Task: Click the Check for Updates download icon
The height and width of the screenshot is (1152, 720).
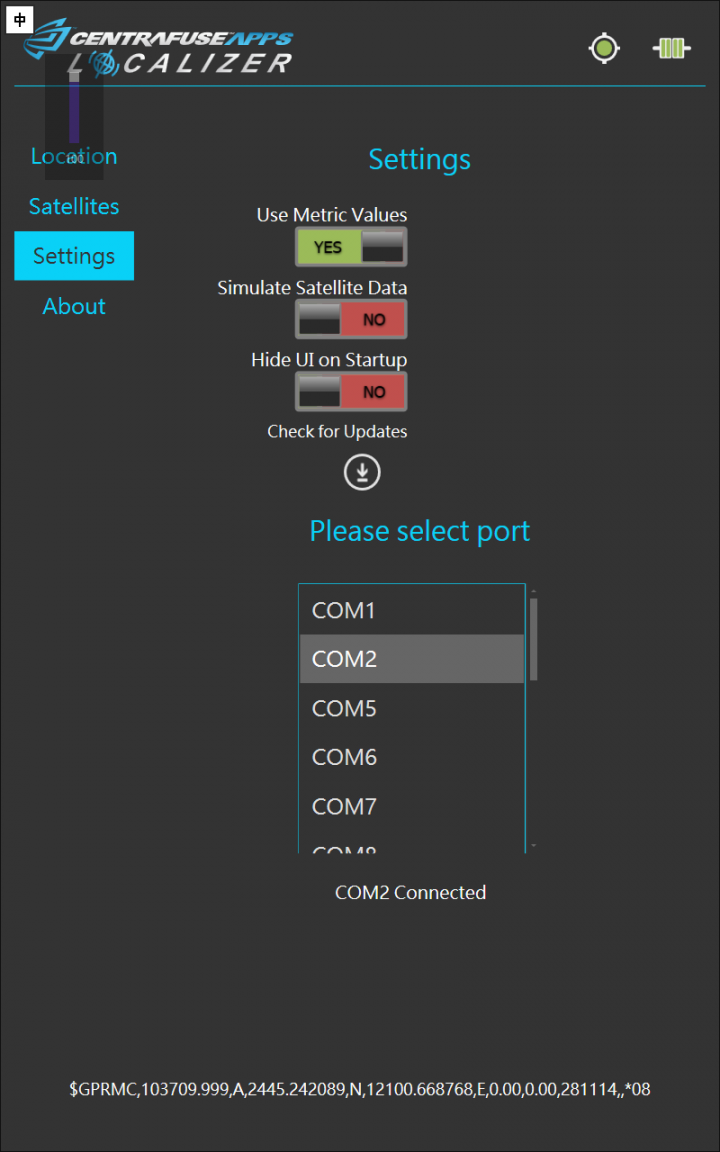Action: coord(362,472)
